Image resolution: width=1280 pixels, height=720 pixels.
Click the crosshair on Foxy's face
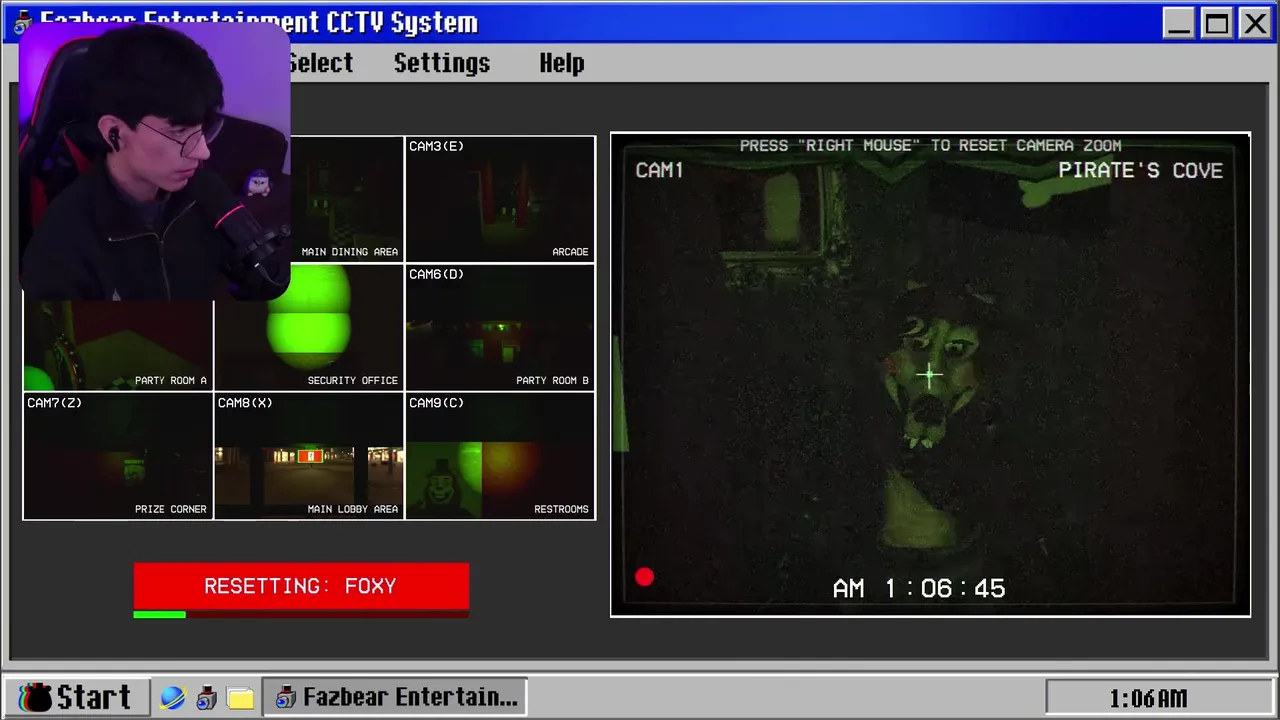click(929, 375)
